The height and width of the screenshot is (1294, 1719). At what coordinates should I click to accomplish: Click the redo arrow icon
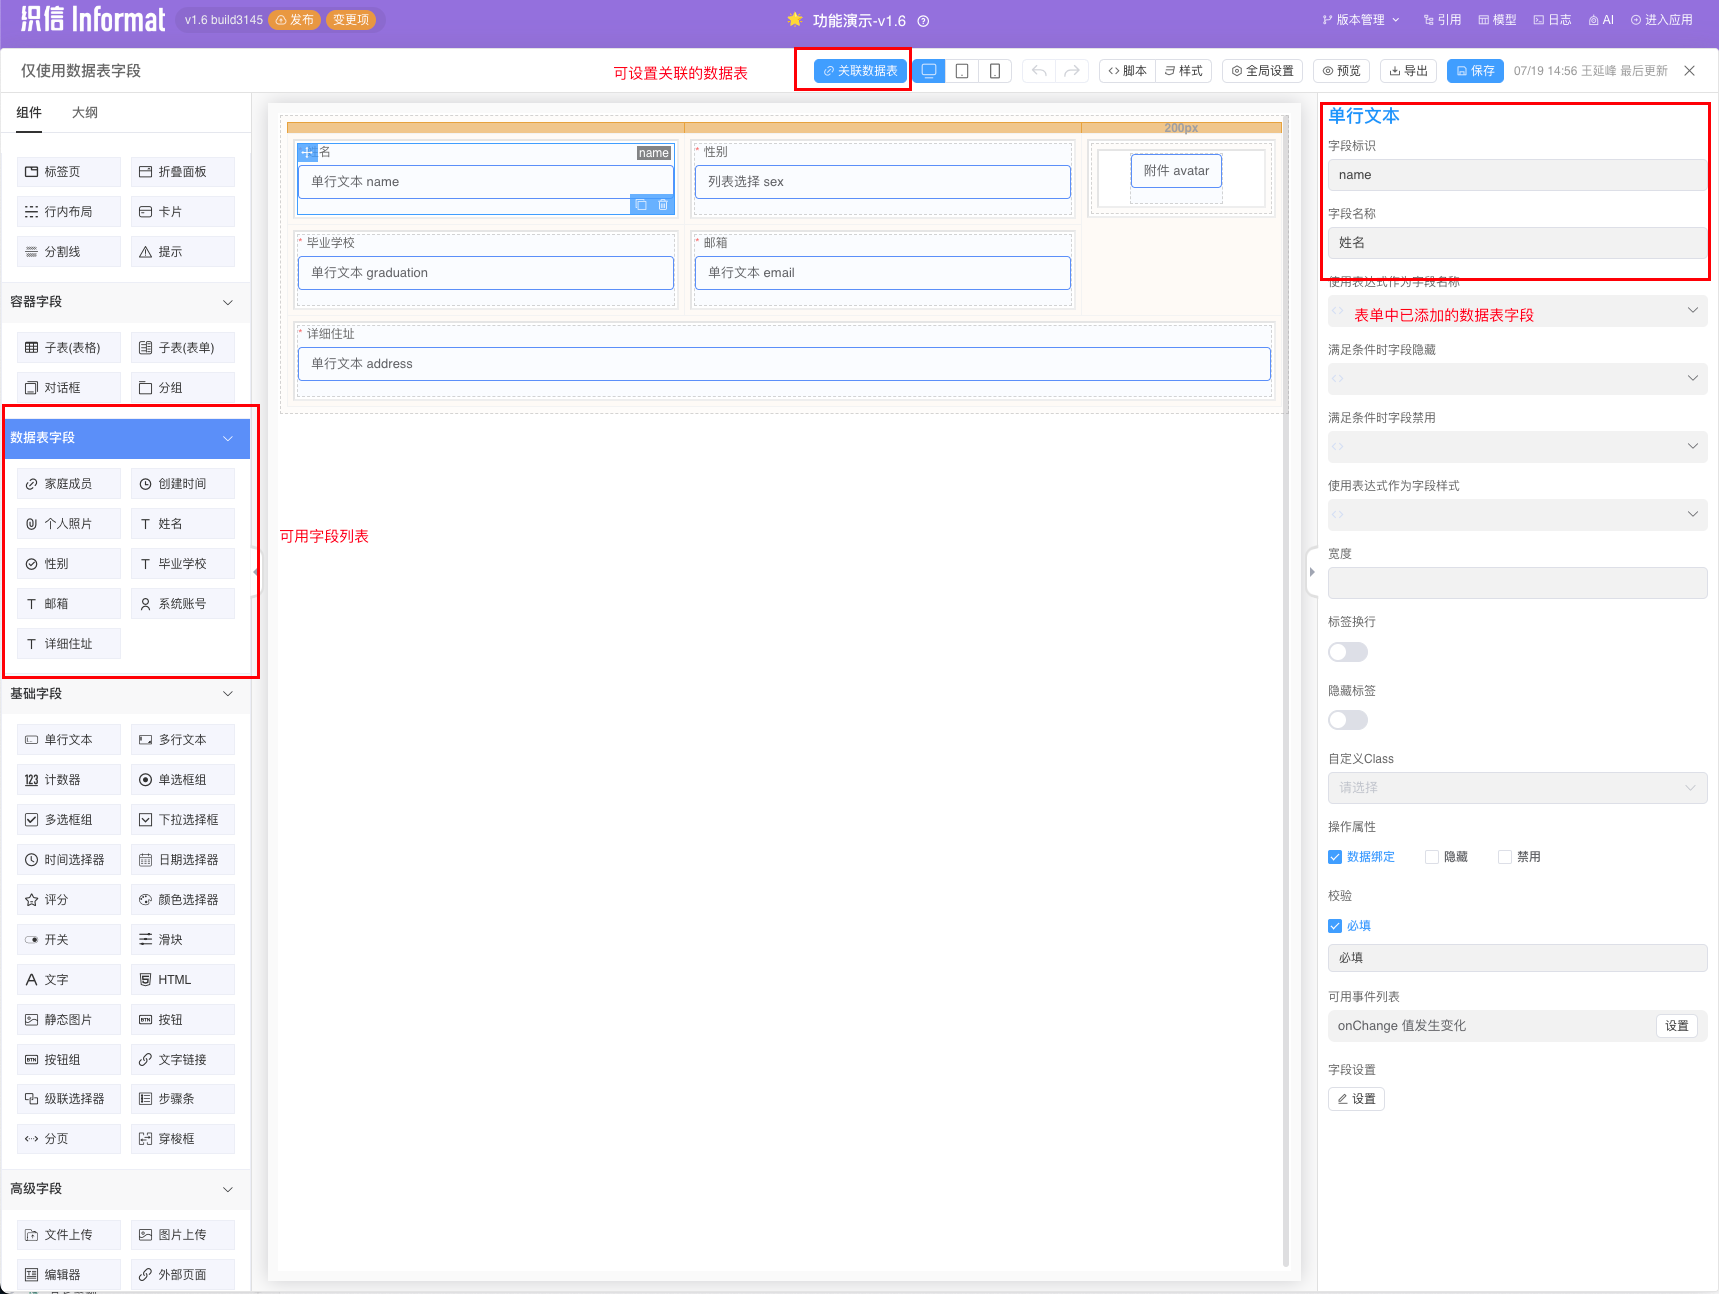tap(1072, 71)
